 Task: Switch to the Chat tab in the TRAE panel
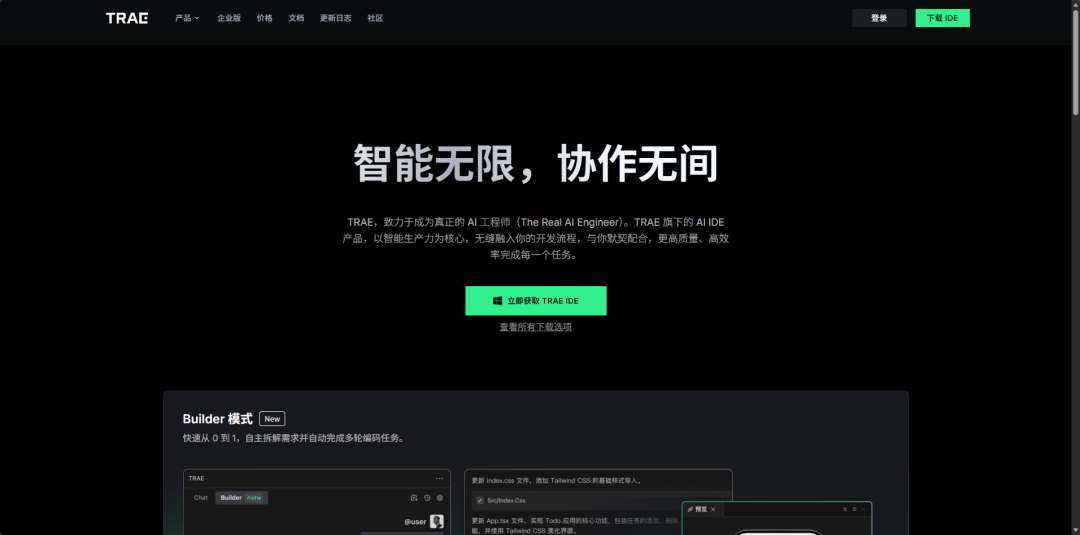click(x=200, y=497)
